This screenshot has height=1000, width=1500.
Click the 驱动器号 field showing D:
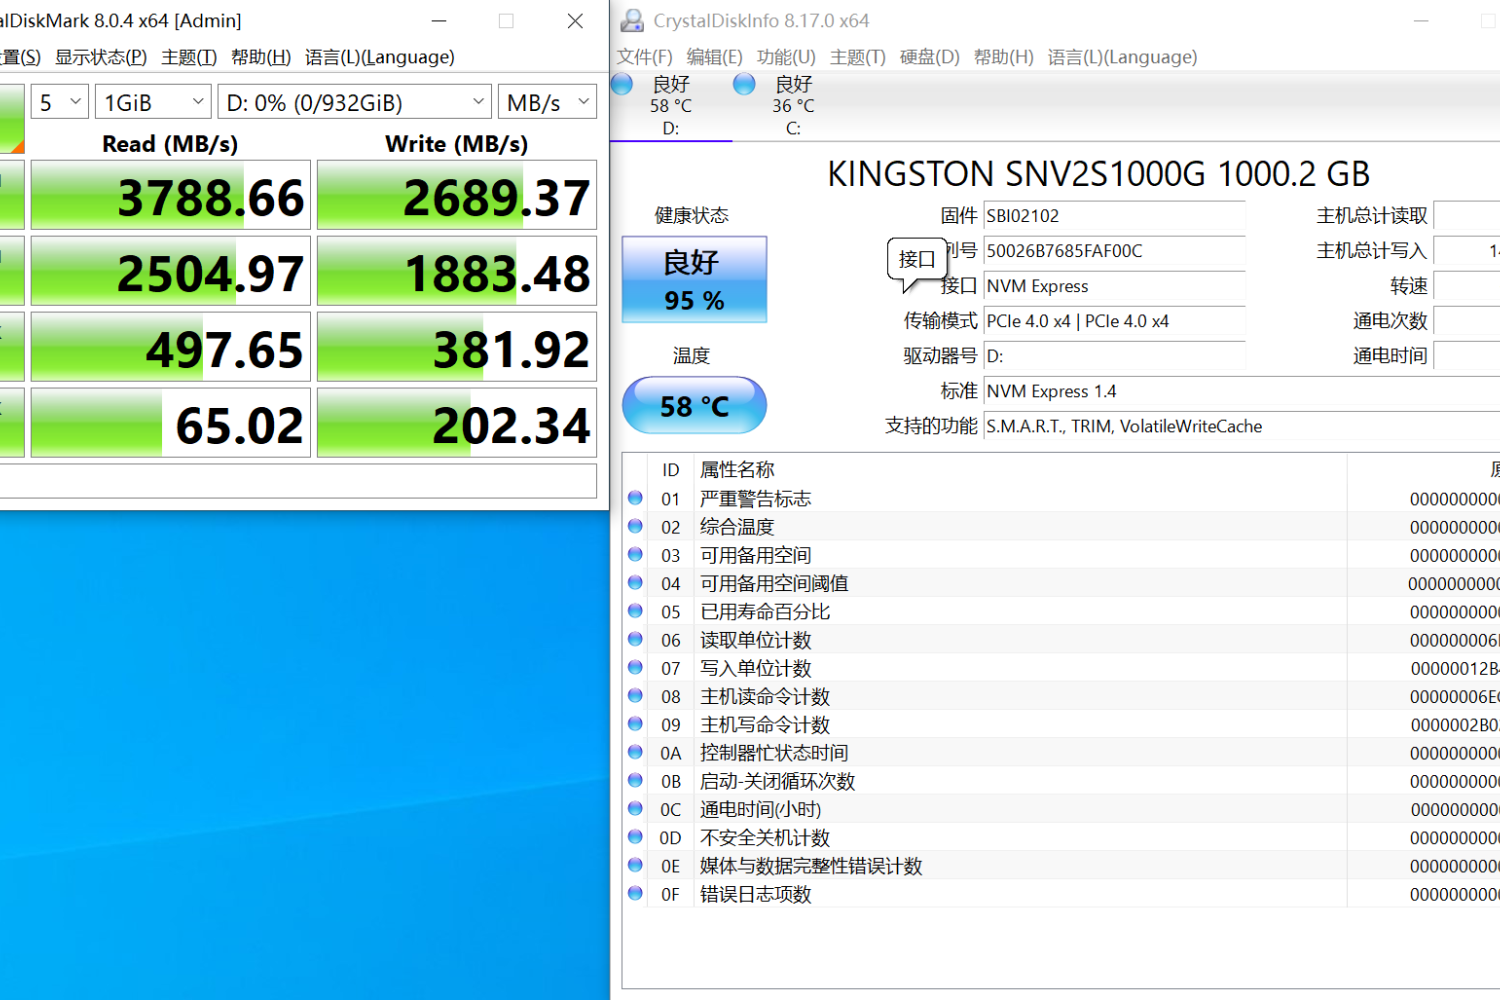(1114, 356)
